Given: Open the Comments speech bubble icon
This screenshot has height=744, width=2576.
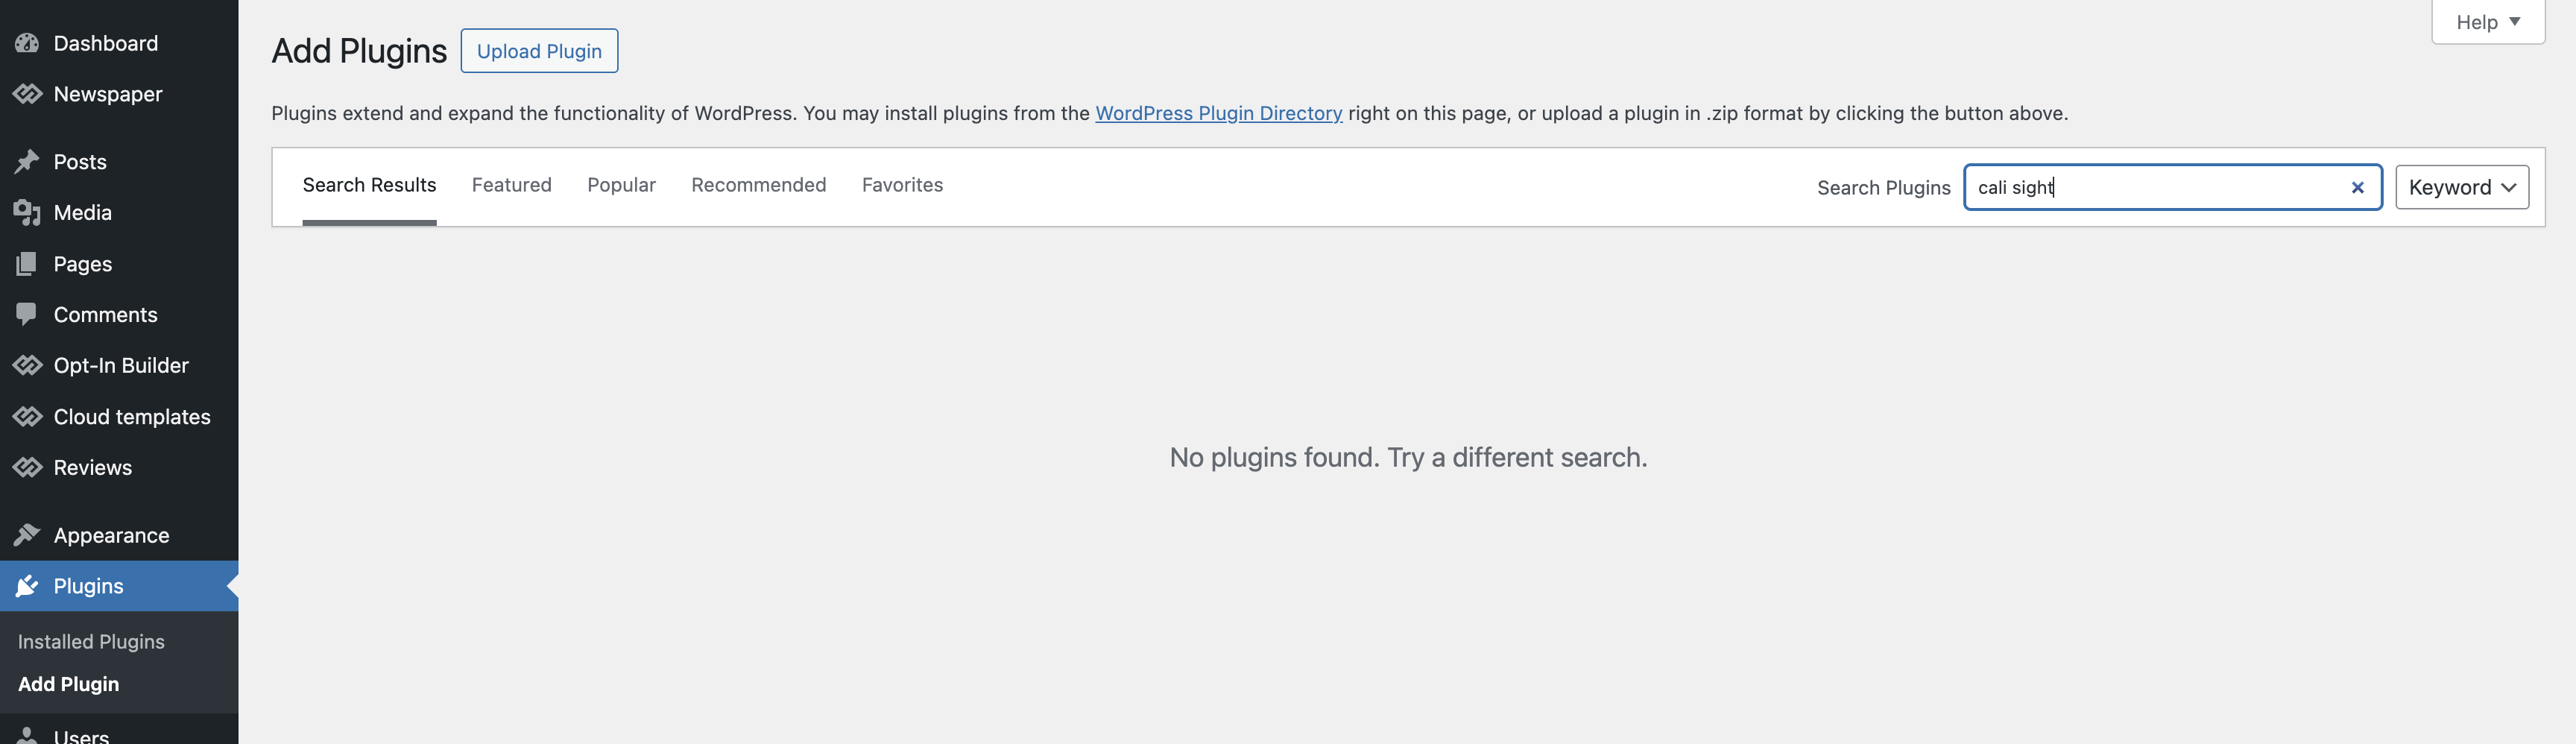Looking at the screenshot, I should point(27,315).
